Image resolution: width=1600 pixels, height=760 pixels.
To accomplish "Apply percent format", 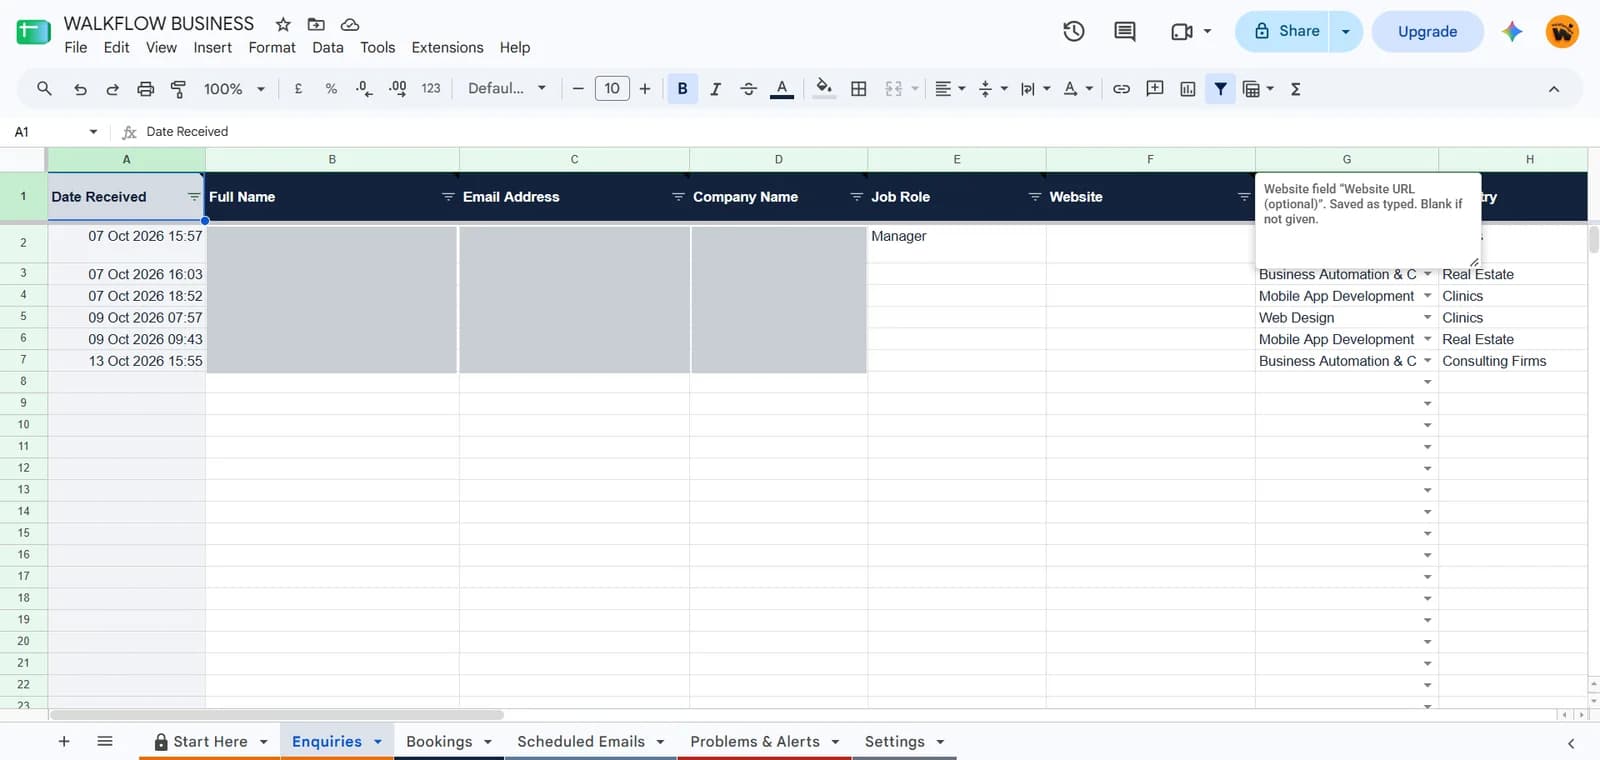I will click(x=331, y=89).
